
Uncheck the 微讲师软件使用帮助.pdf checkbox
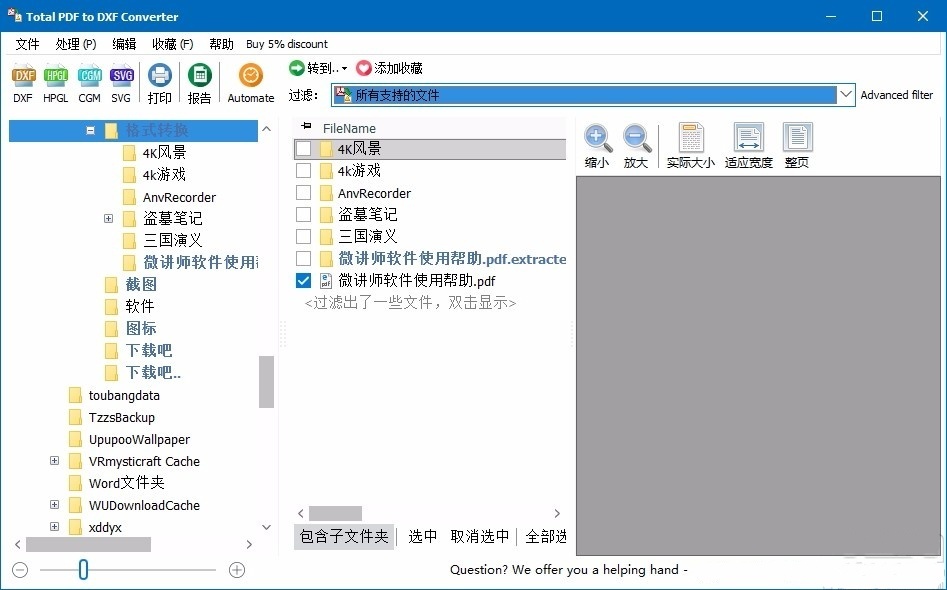click(303, 281)
